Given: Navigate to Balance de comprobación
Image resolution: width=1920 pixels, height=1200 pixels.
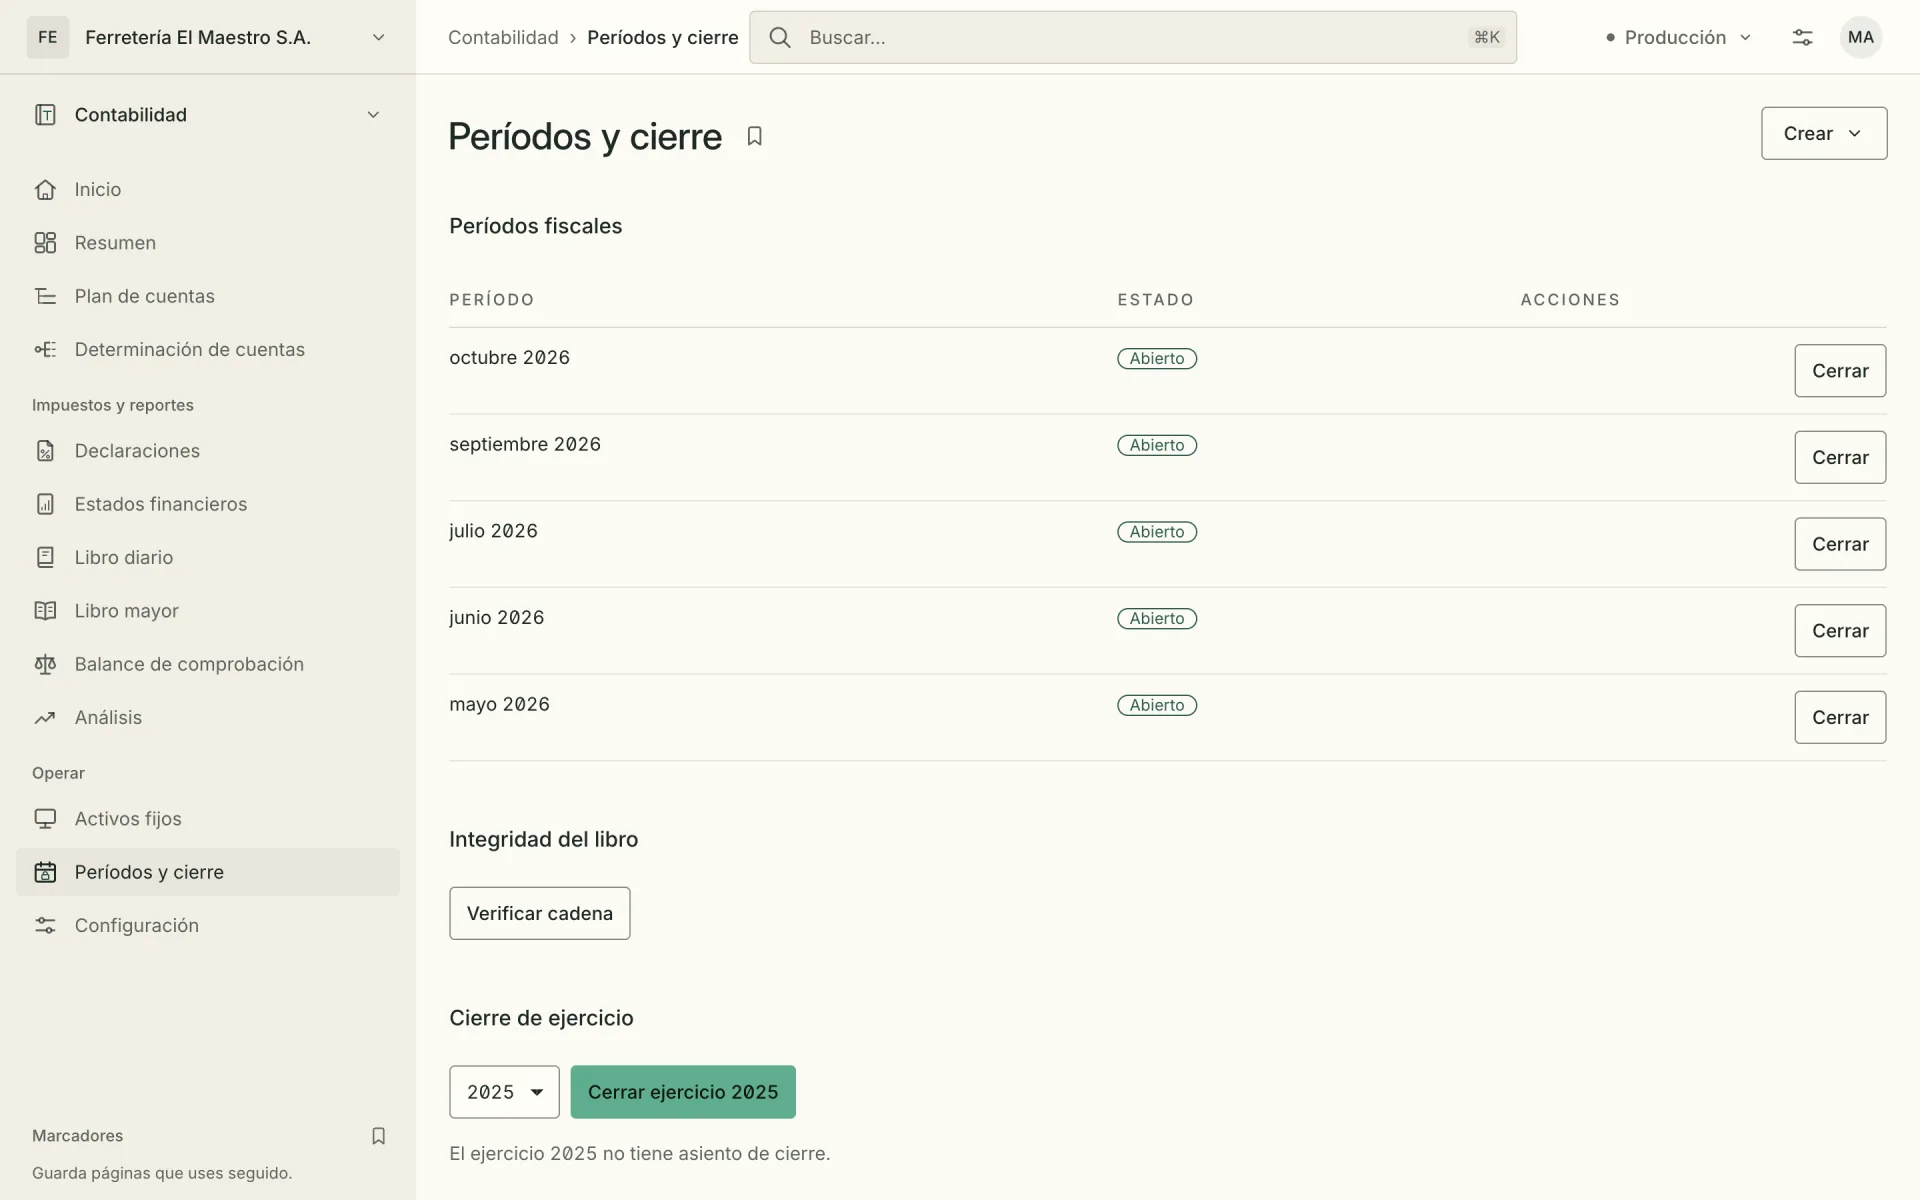Looking at the screenshot, I should tap(208, 664).
